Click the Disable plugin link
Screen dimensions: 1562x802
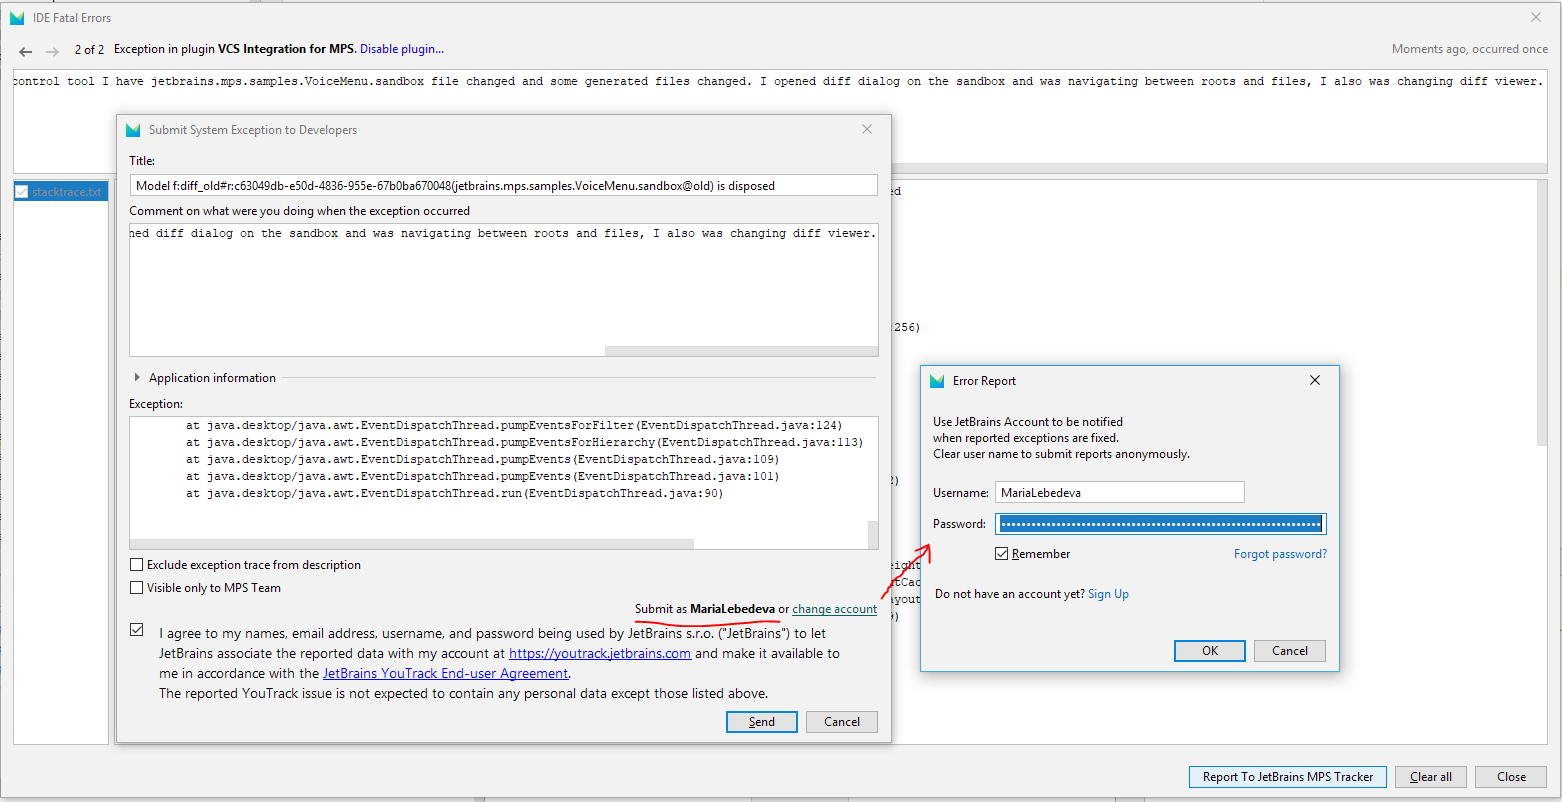coord(402,49)
